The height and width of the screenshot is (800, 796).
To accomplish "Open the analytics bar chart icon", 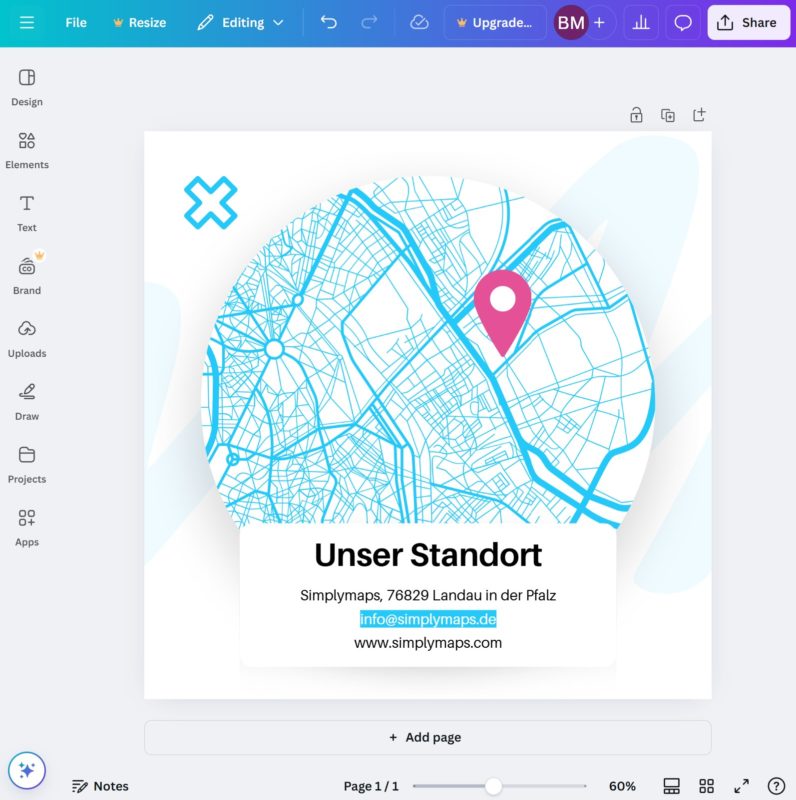I will pyautogui.click(x=641, y=22).
